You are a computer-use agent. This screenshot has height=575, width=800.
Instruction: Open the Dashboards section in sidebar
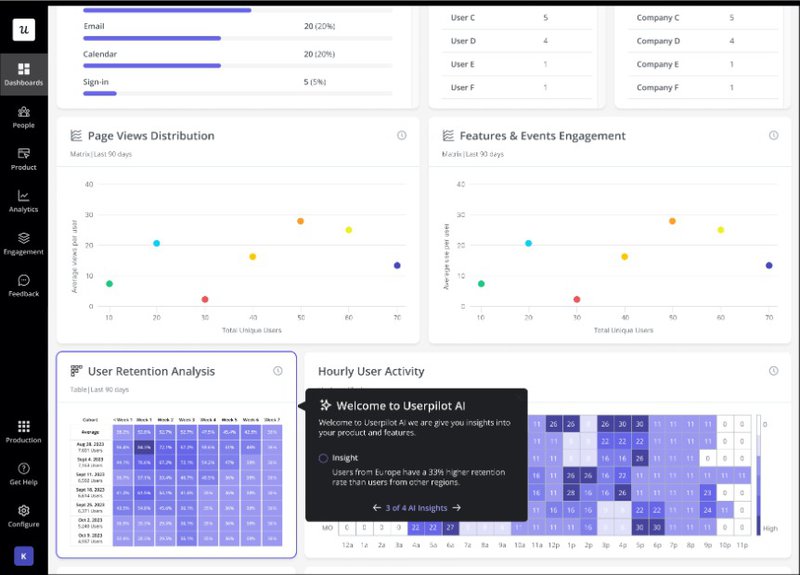[x=23, y=73]
